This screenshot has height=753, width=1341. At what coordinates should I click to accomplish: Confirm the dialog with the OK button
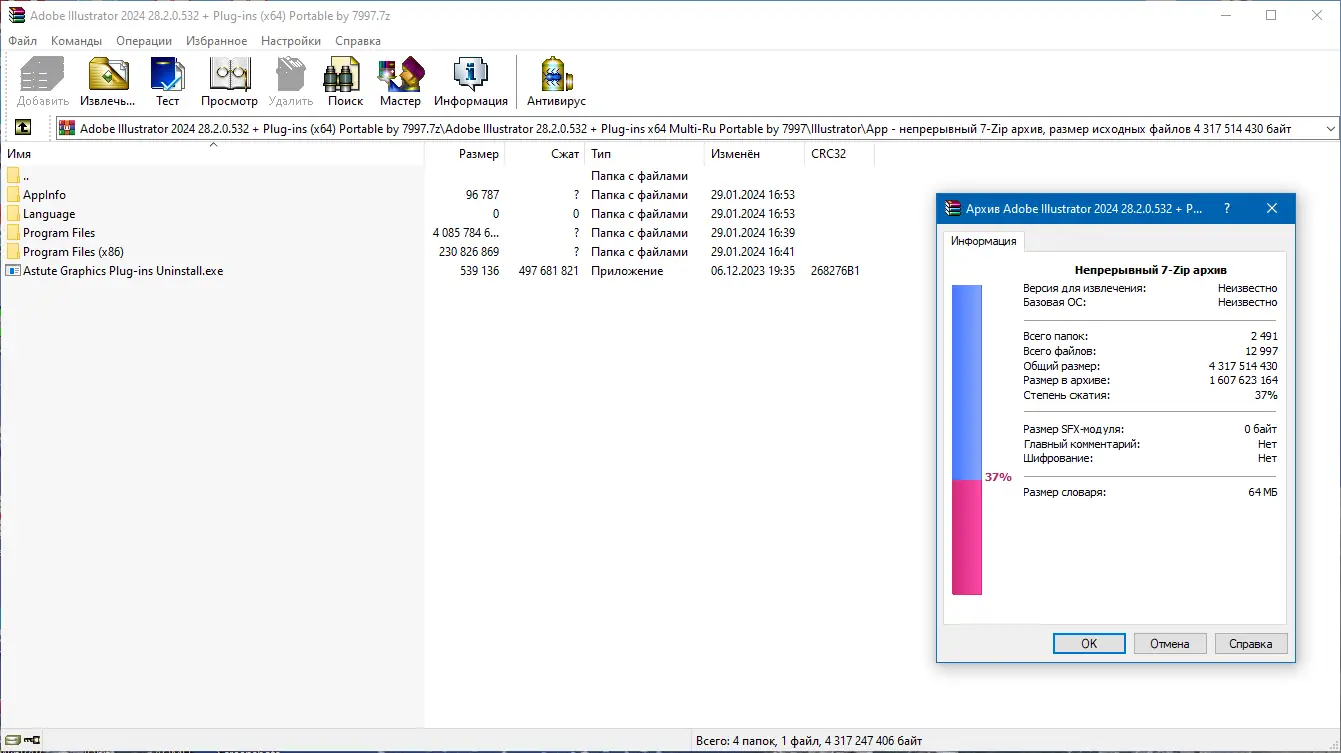[x=1089, y=644]
